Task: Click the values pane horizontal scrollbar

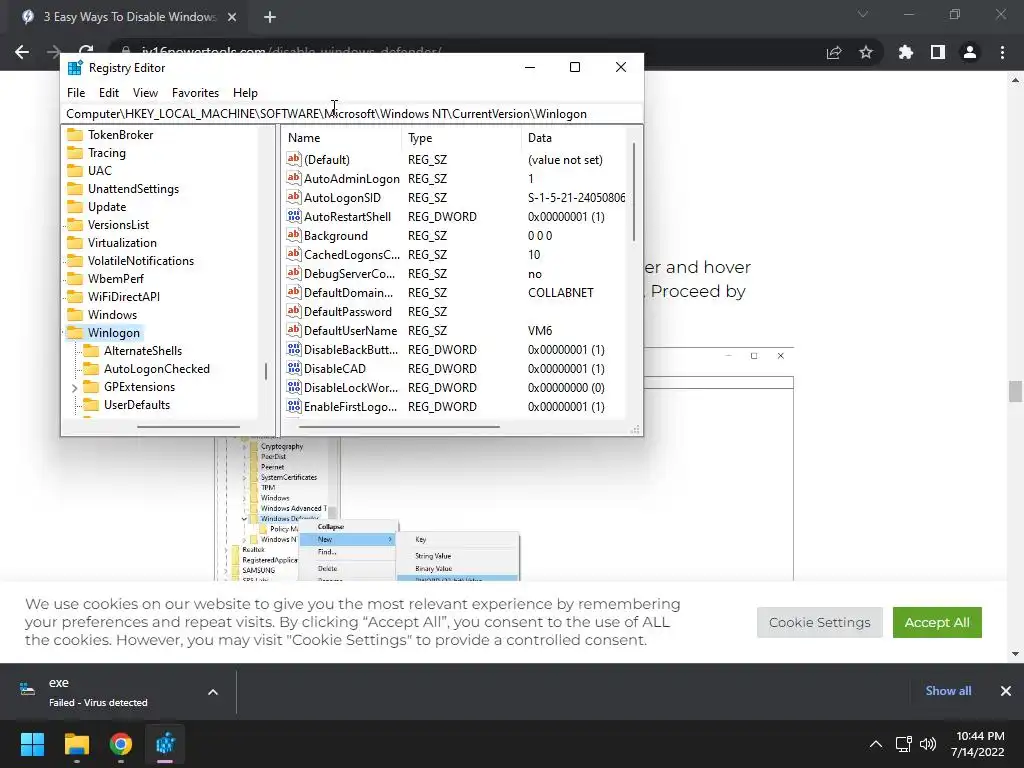Action: (399, 427)
